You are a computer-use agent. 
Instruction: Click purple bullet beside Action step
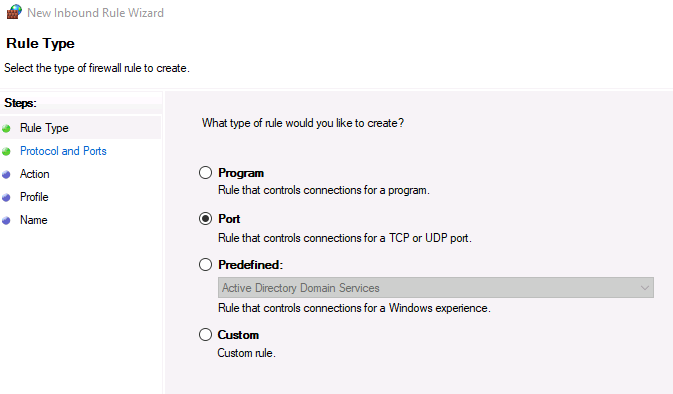click(x=6, y=175)
